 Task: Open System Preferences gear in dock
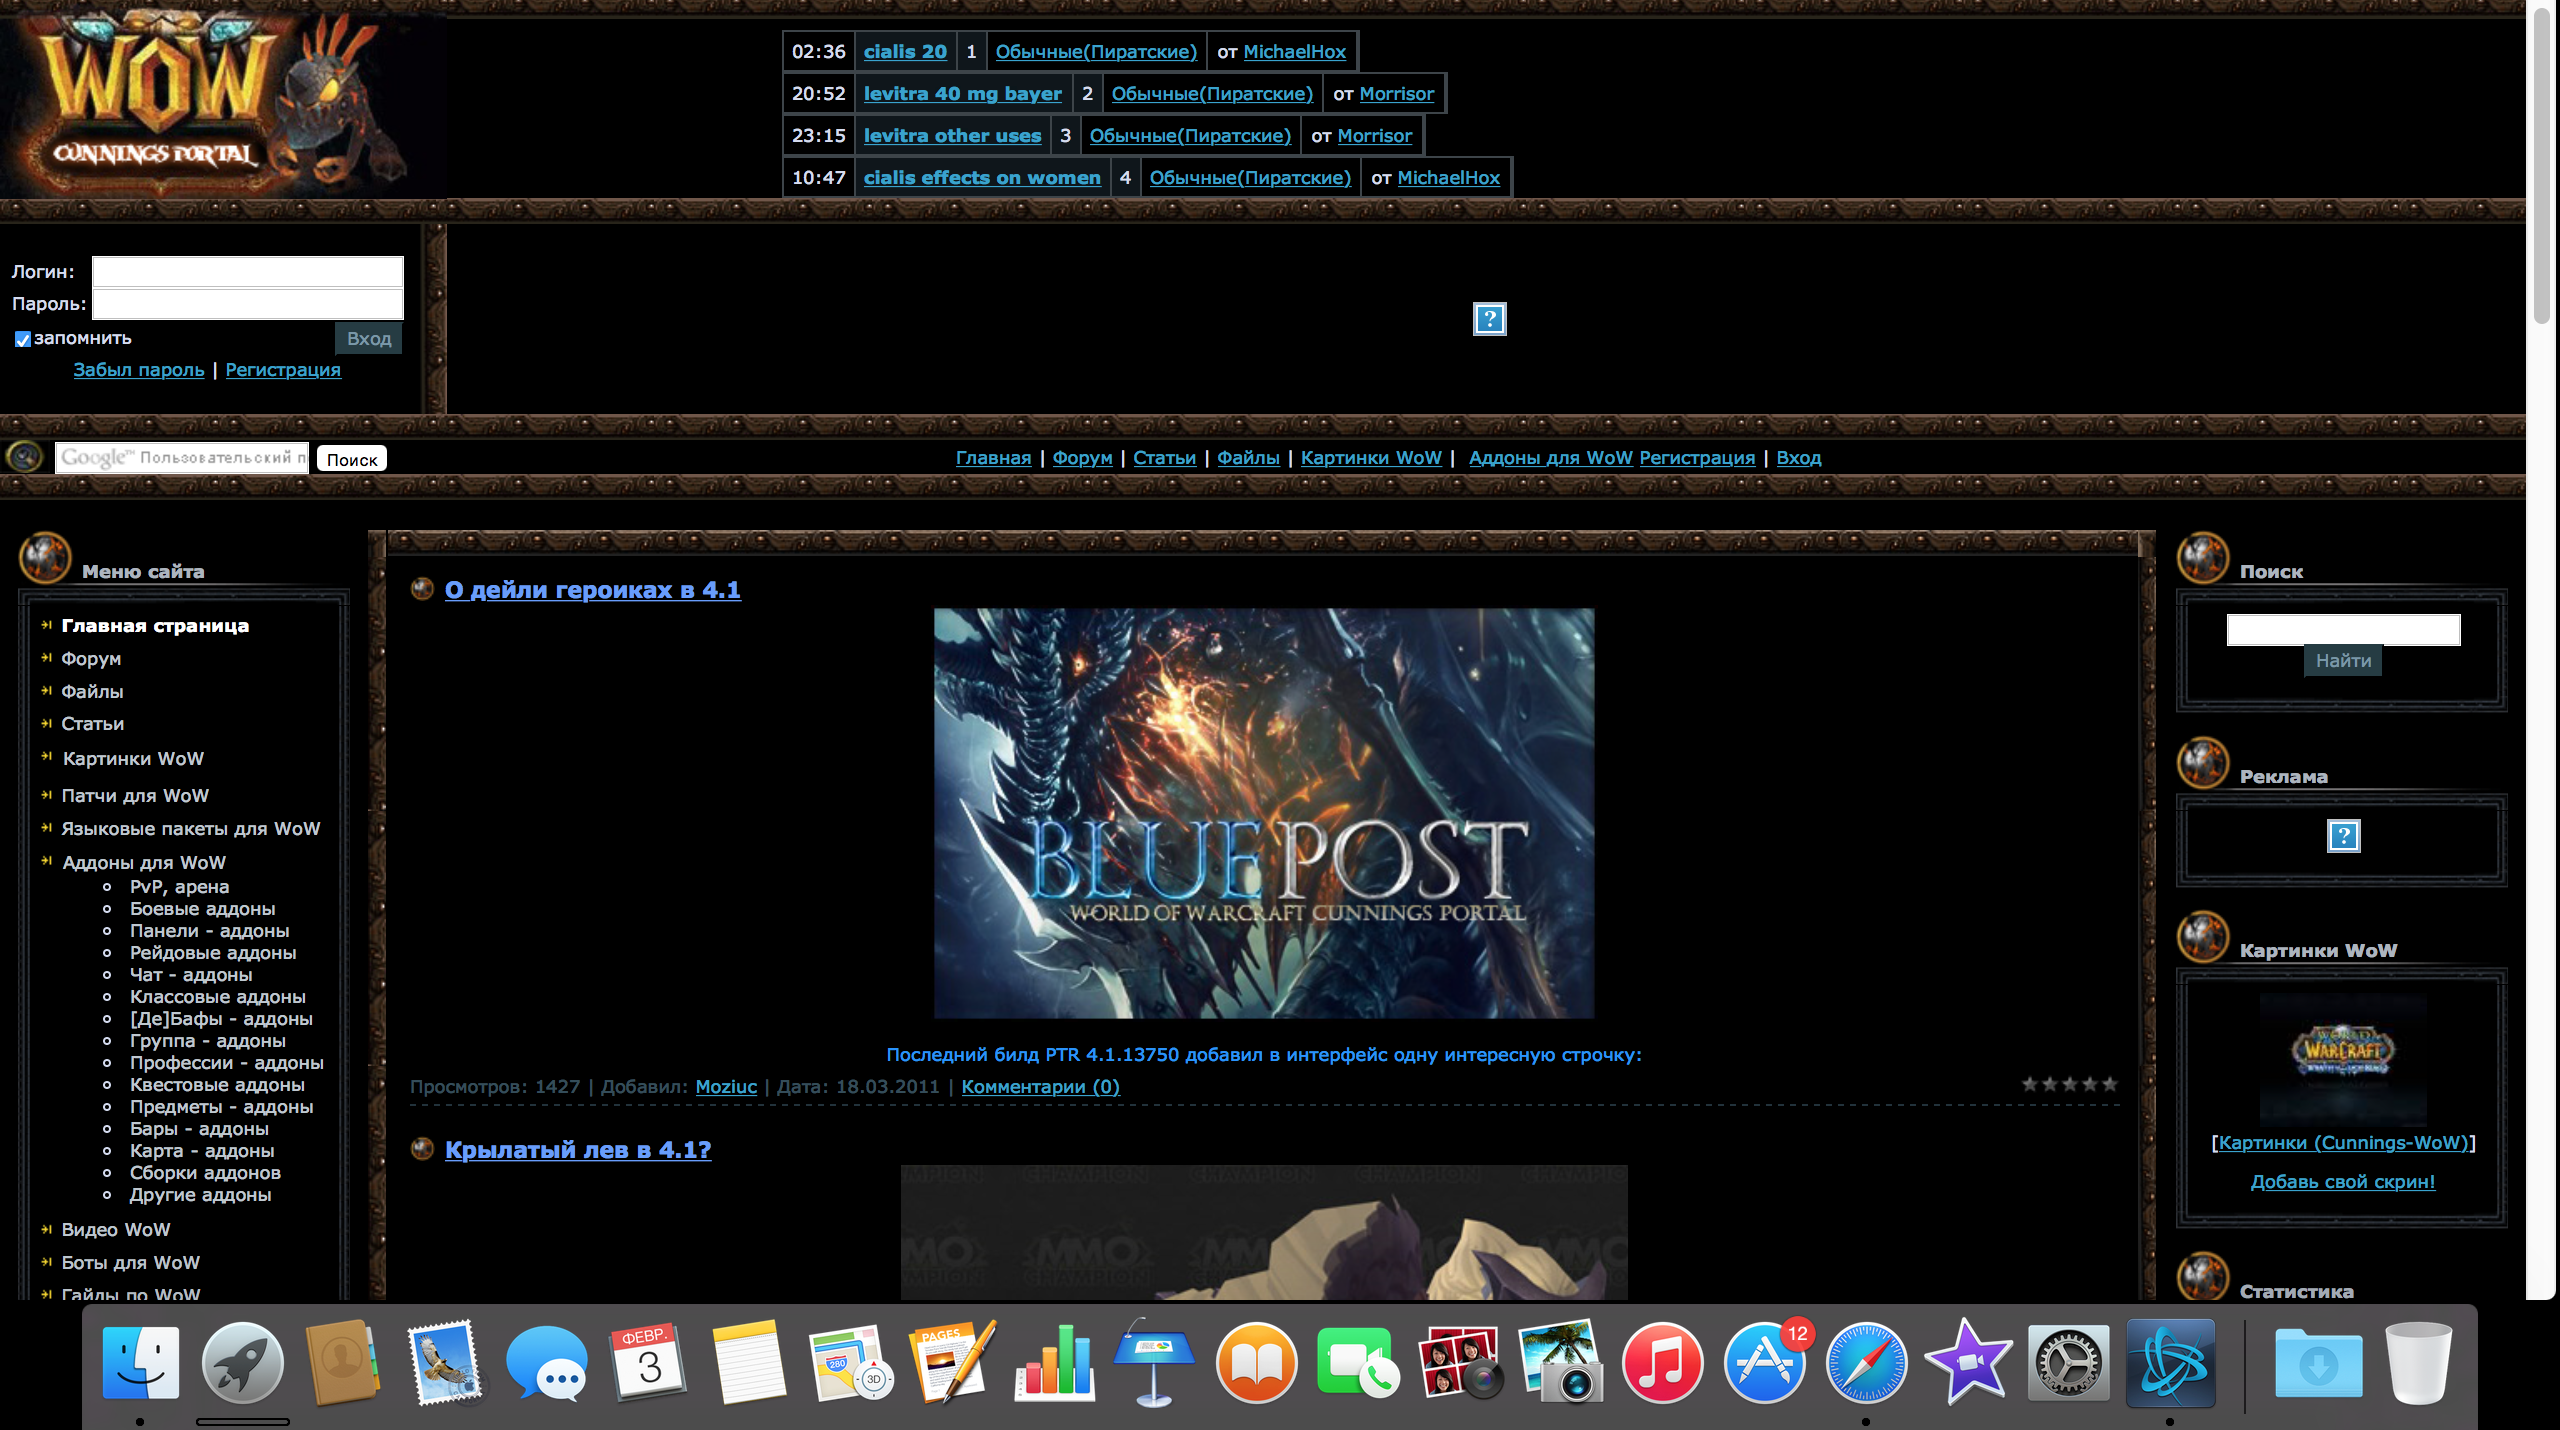(2068, 1363)
